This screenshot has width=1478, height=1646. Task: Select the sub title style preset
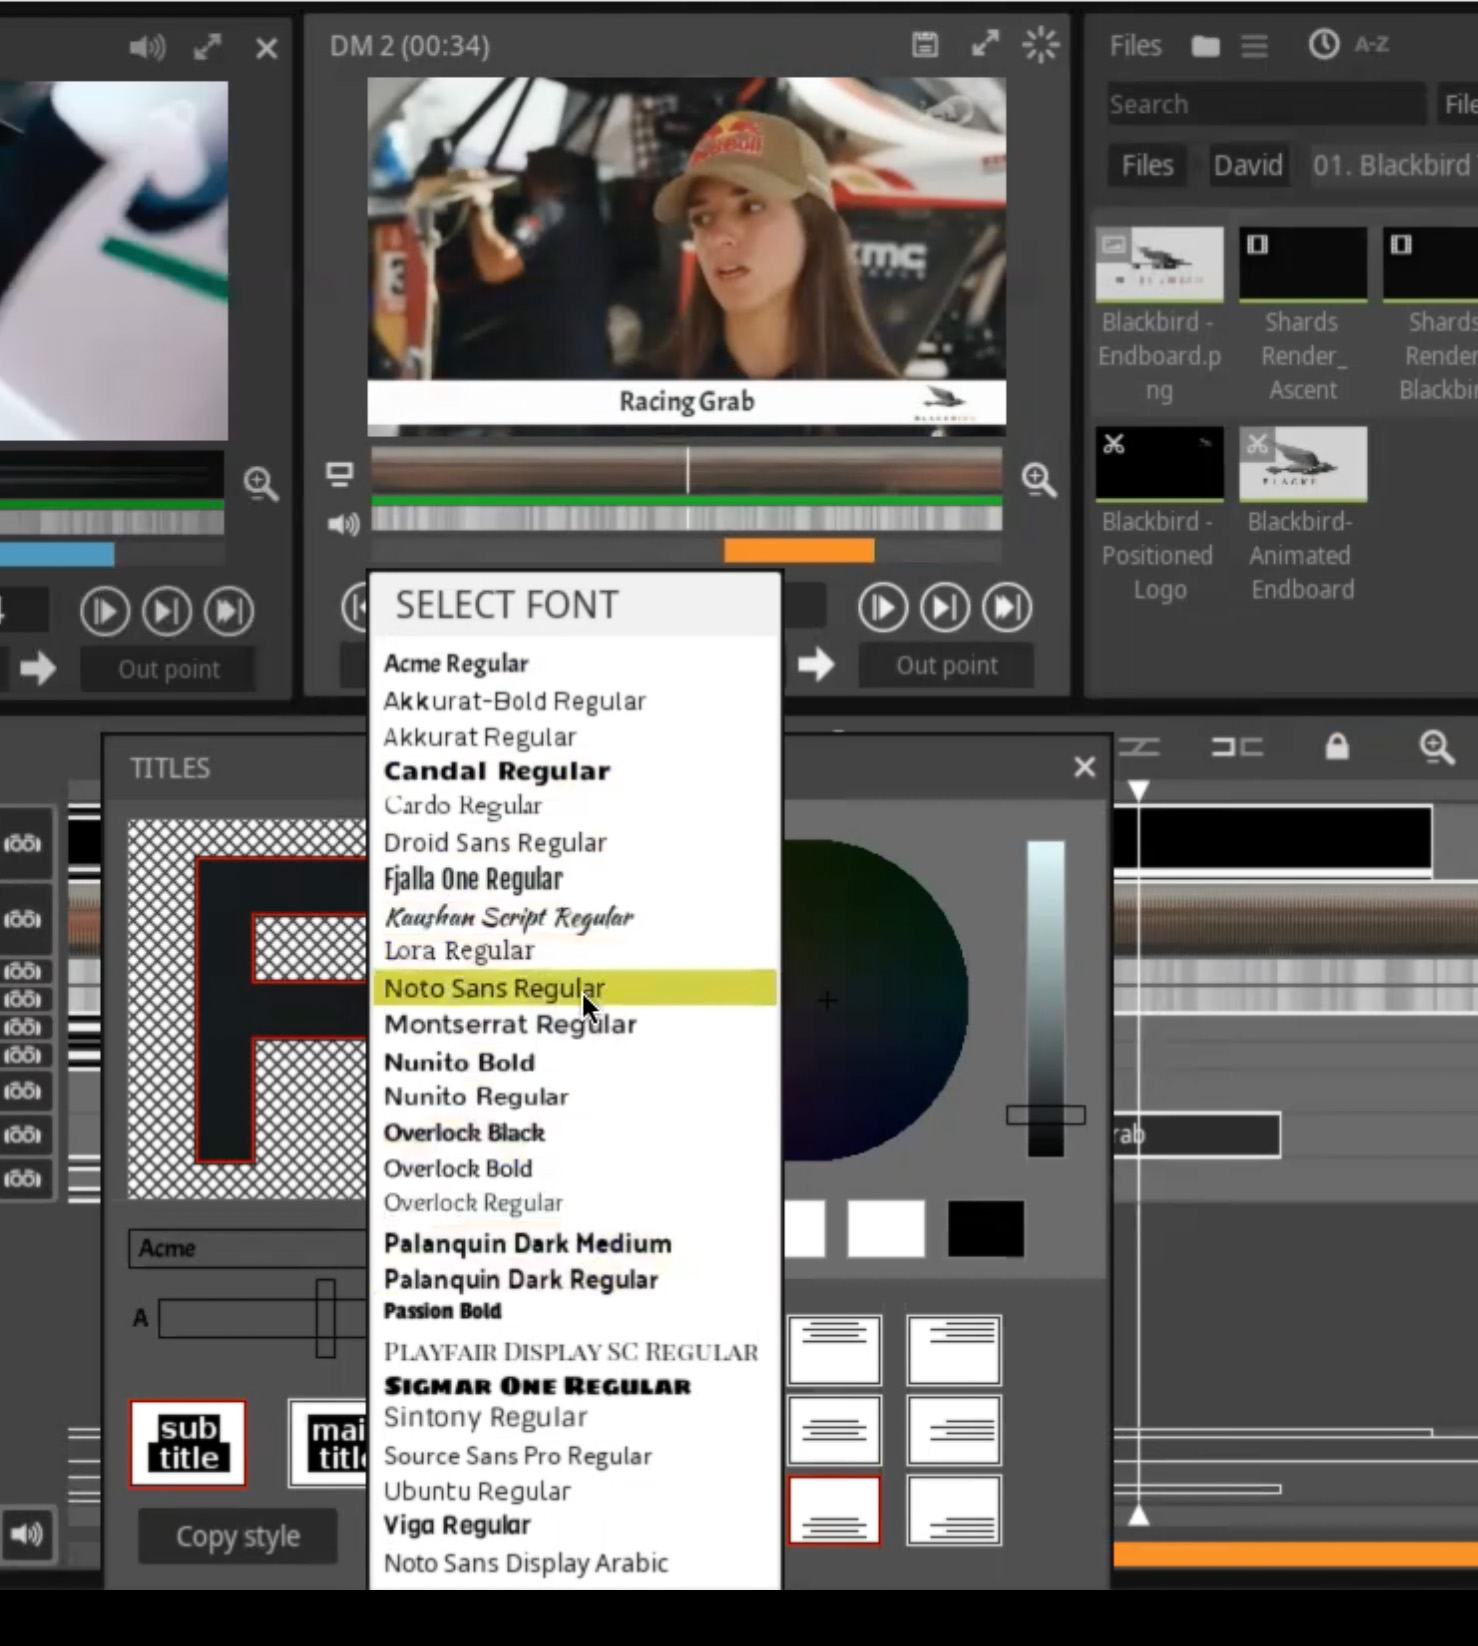pyautogui.click(x=188, y=1443)
